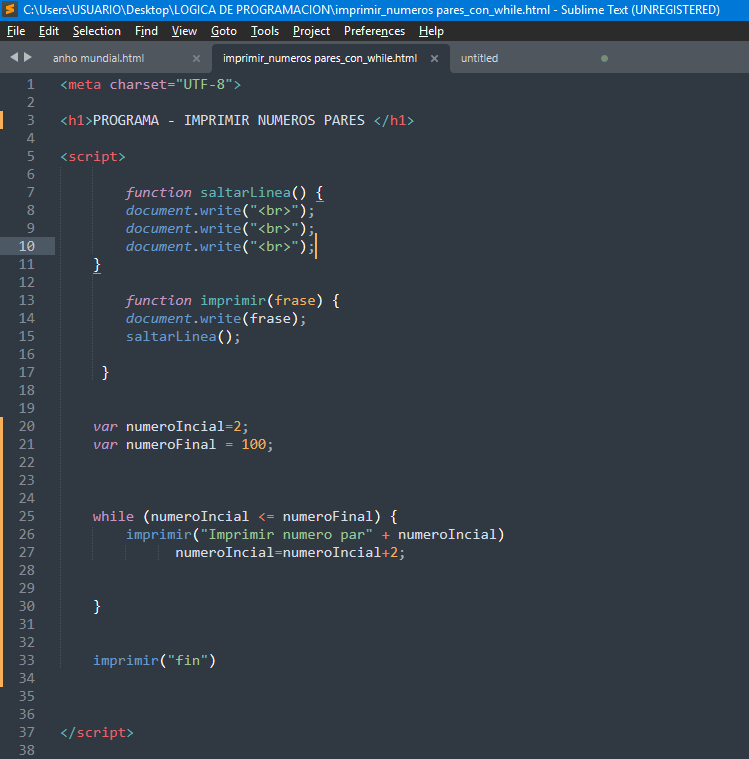The height and width of the screenshot is (759, 749).
Task: Click the var numeroFinal = 100 line
Action: tap(183, 444)
